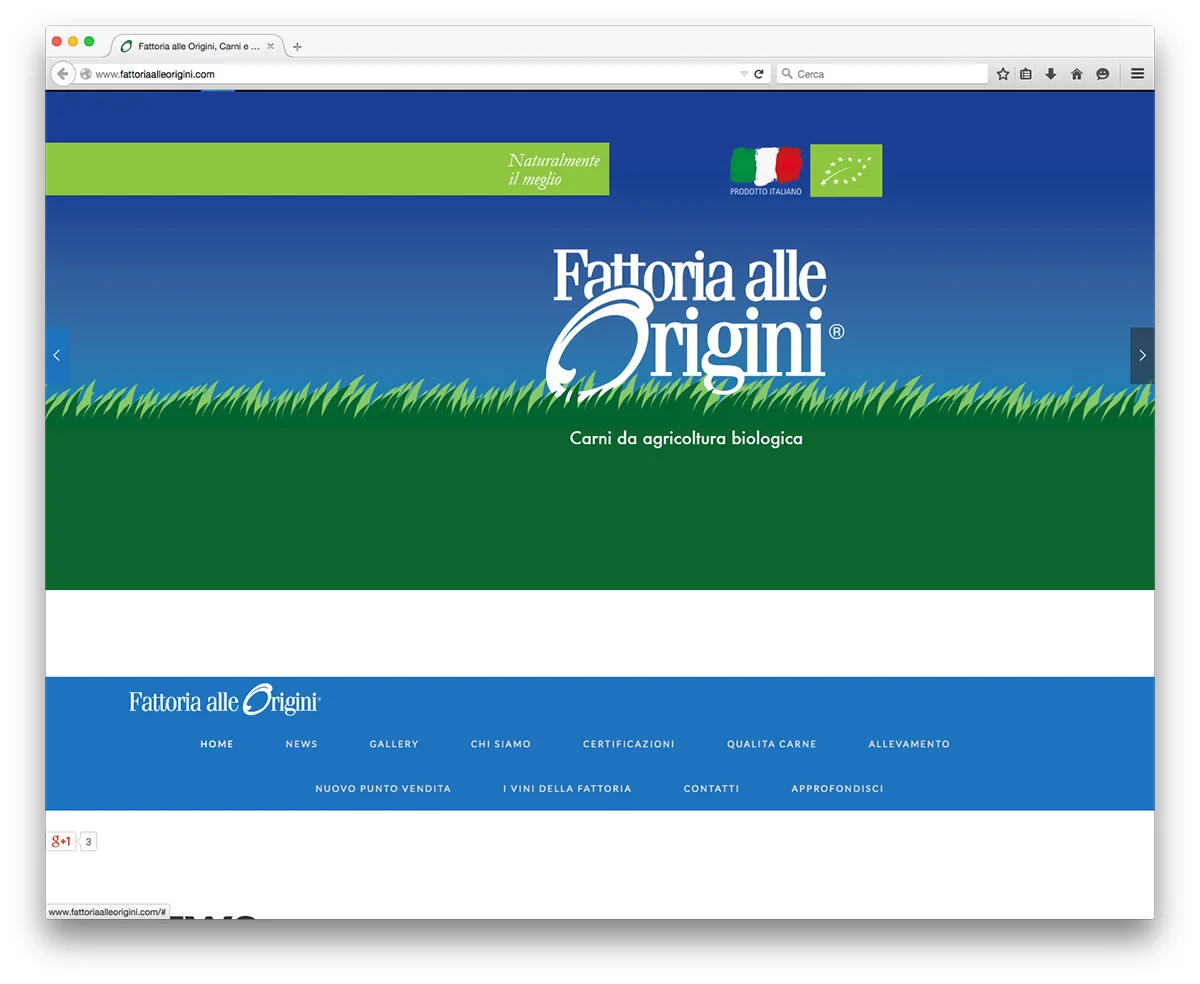Viewport: 1200px width, 984px height.
Task: Click the search magnifier icon
Action: click(787, 74)
